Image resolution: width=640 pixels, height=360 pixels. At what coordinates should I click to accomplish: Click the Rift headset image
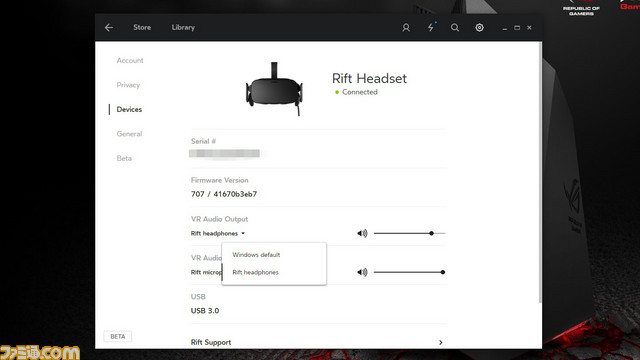(x=274, y=89)
